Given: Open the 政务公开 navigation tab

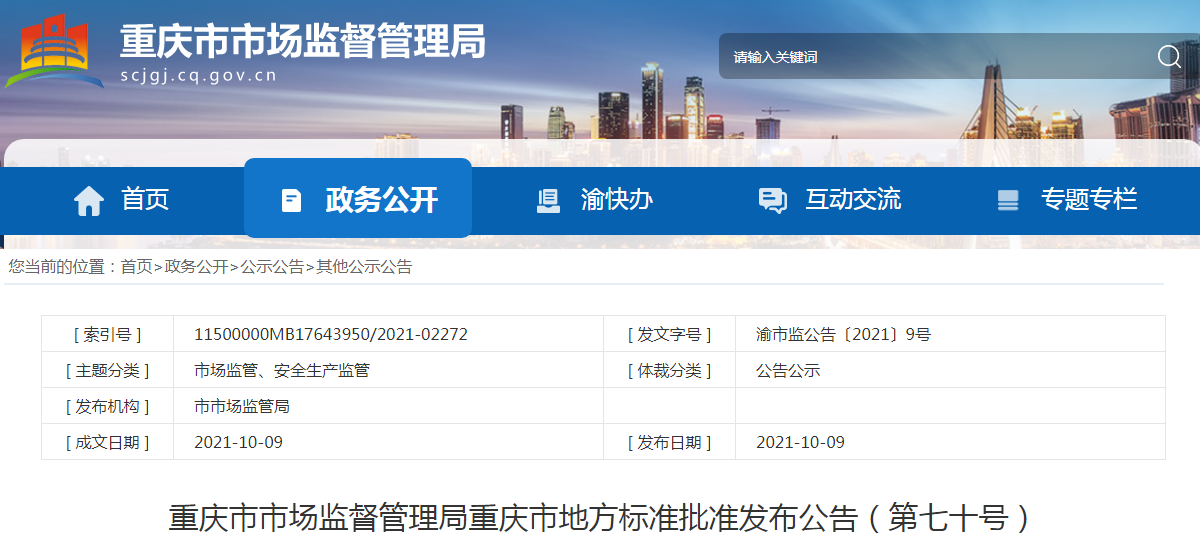Looking at the screenshot, I should tap(358, 198).
